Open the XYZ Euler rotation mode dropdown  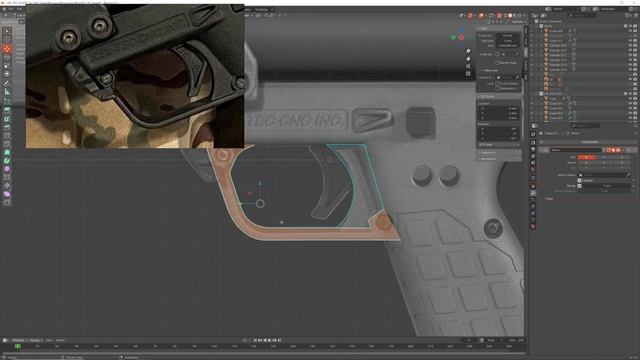pos(499,144)
